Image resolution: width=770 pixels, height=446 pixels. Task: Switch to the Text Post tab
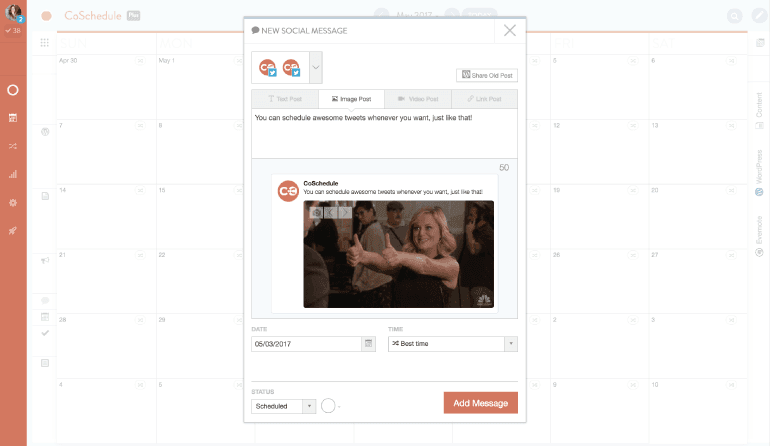[285, 99]
